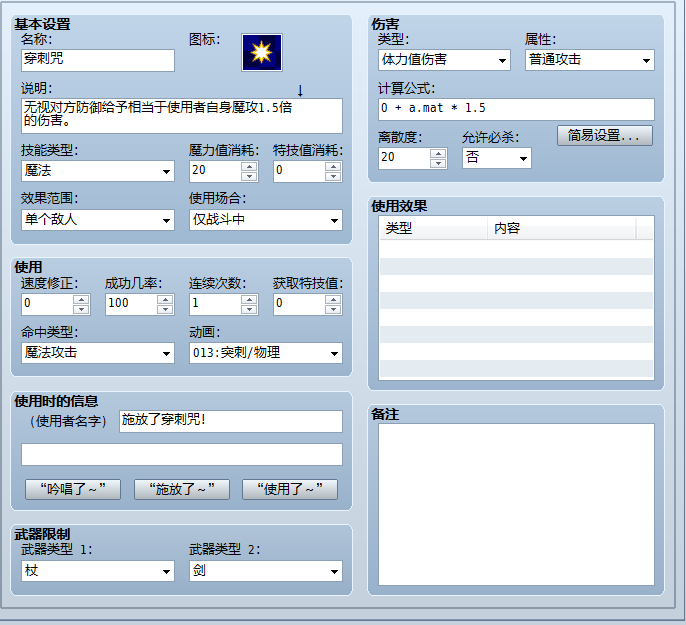Open the 效果范围 dropdown showing 单个敌人
Image resolution: width=686 pixels, height=625 pixels.
pos(98,220)
